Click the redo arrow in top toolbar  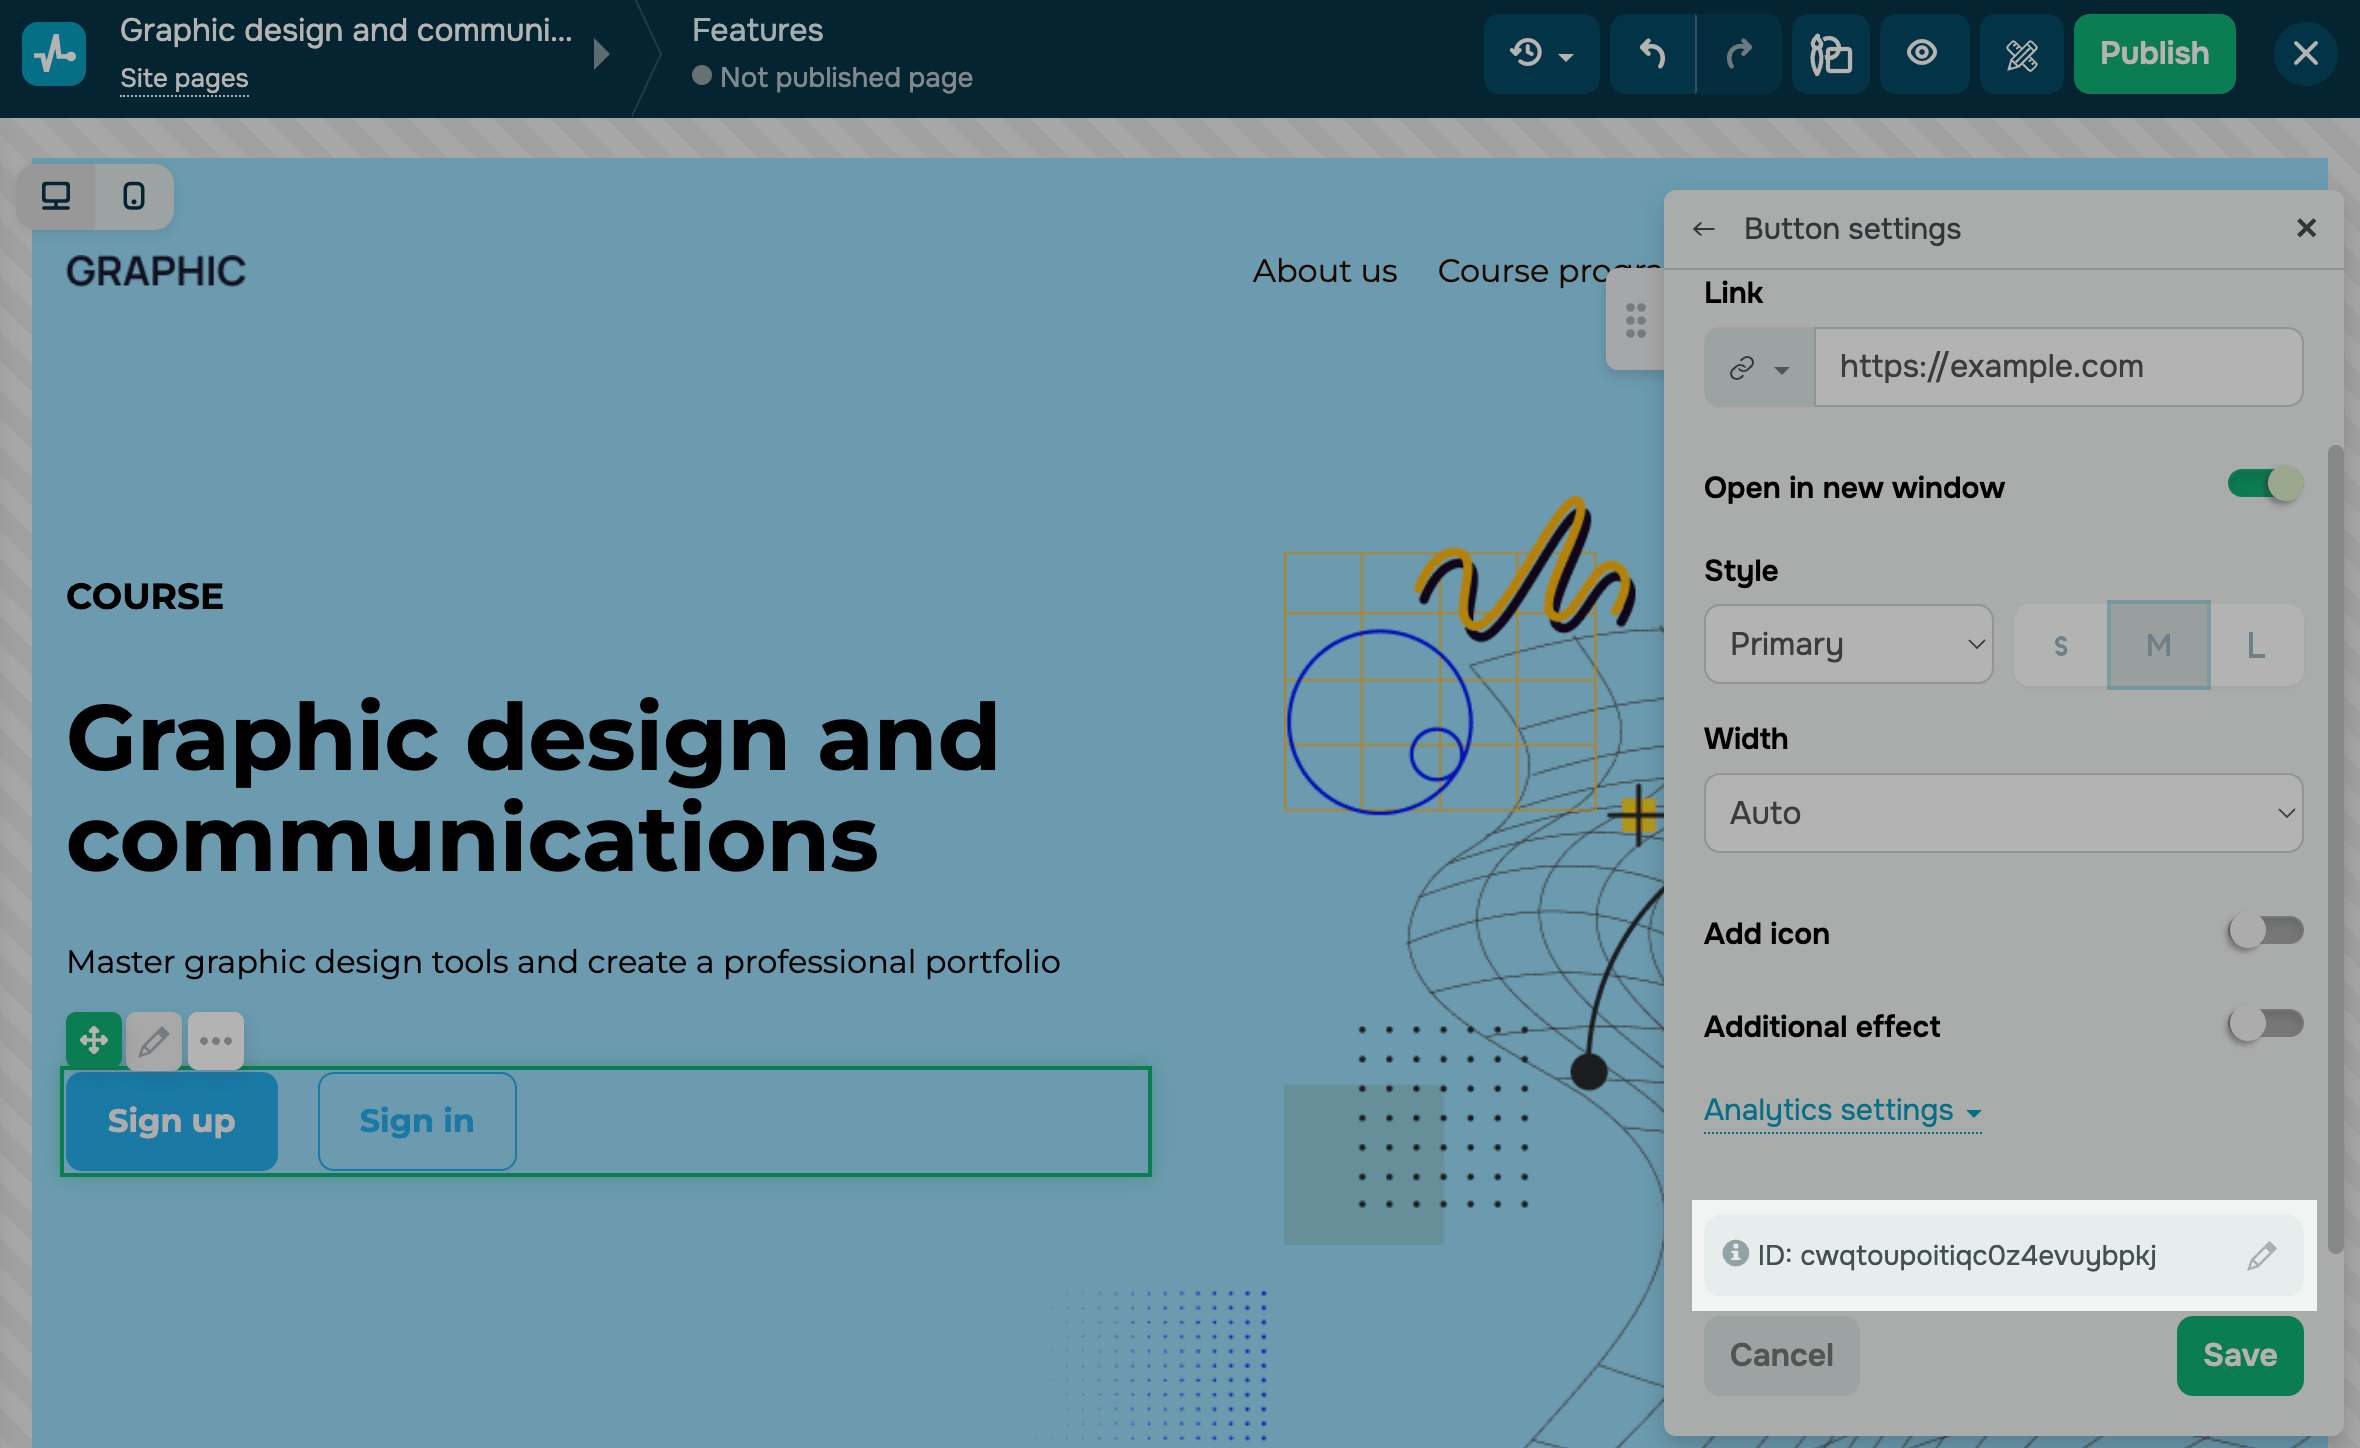point(1739,54)
